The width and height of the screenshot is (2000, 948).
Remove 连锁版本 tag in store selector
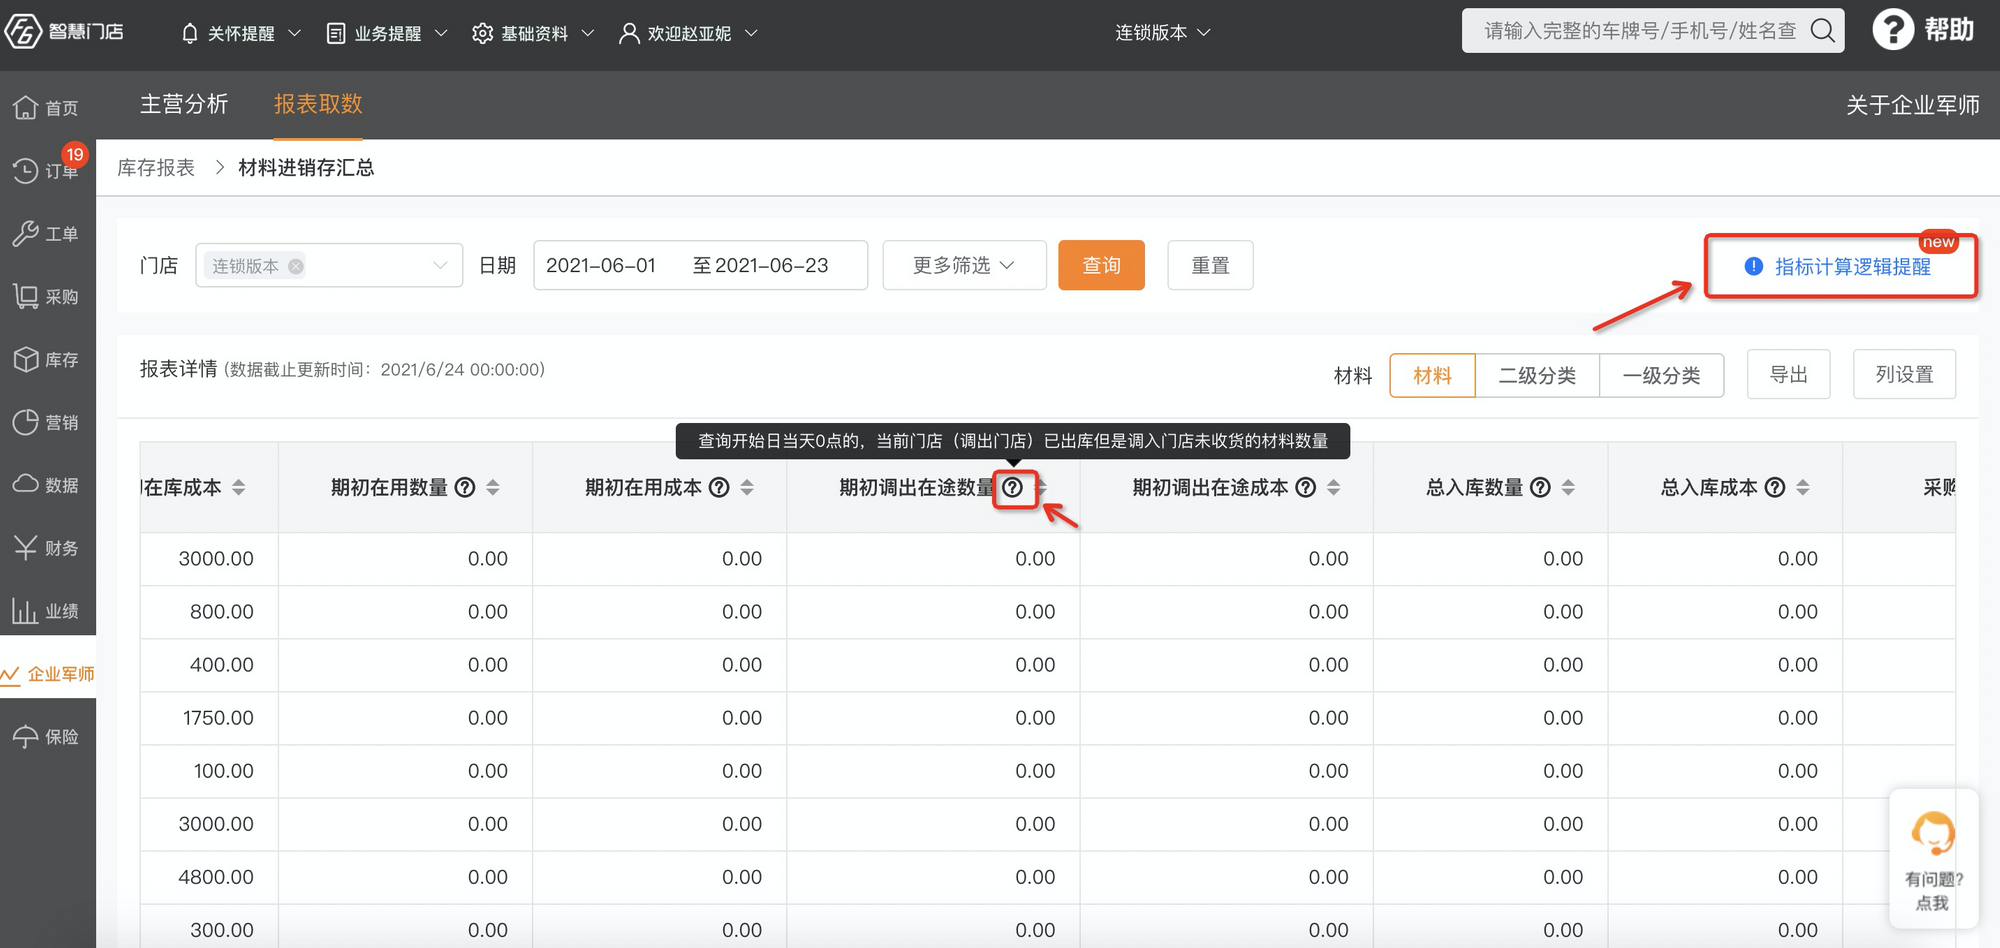tap(296, 266)
